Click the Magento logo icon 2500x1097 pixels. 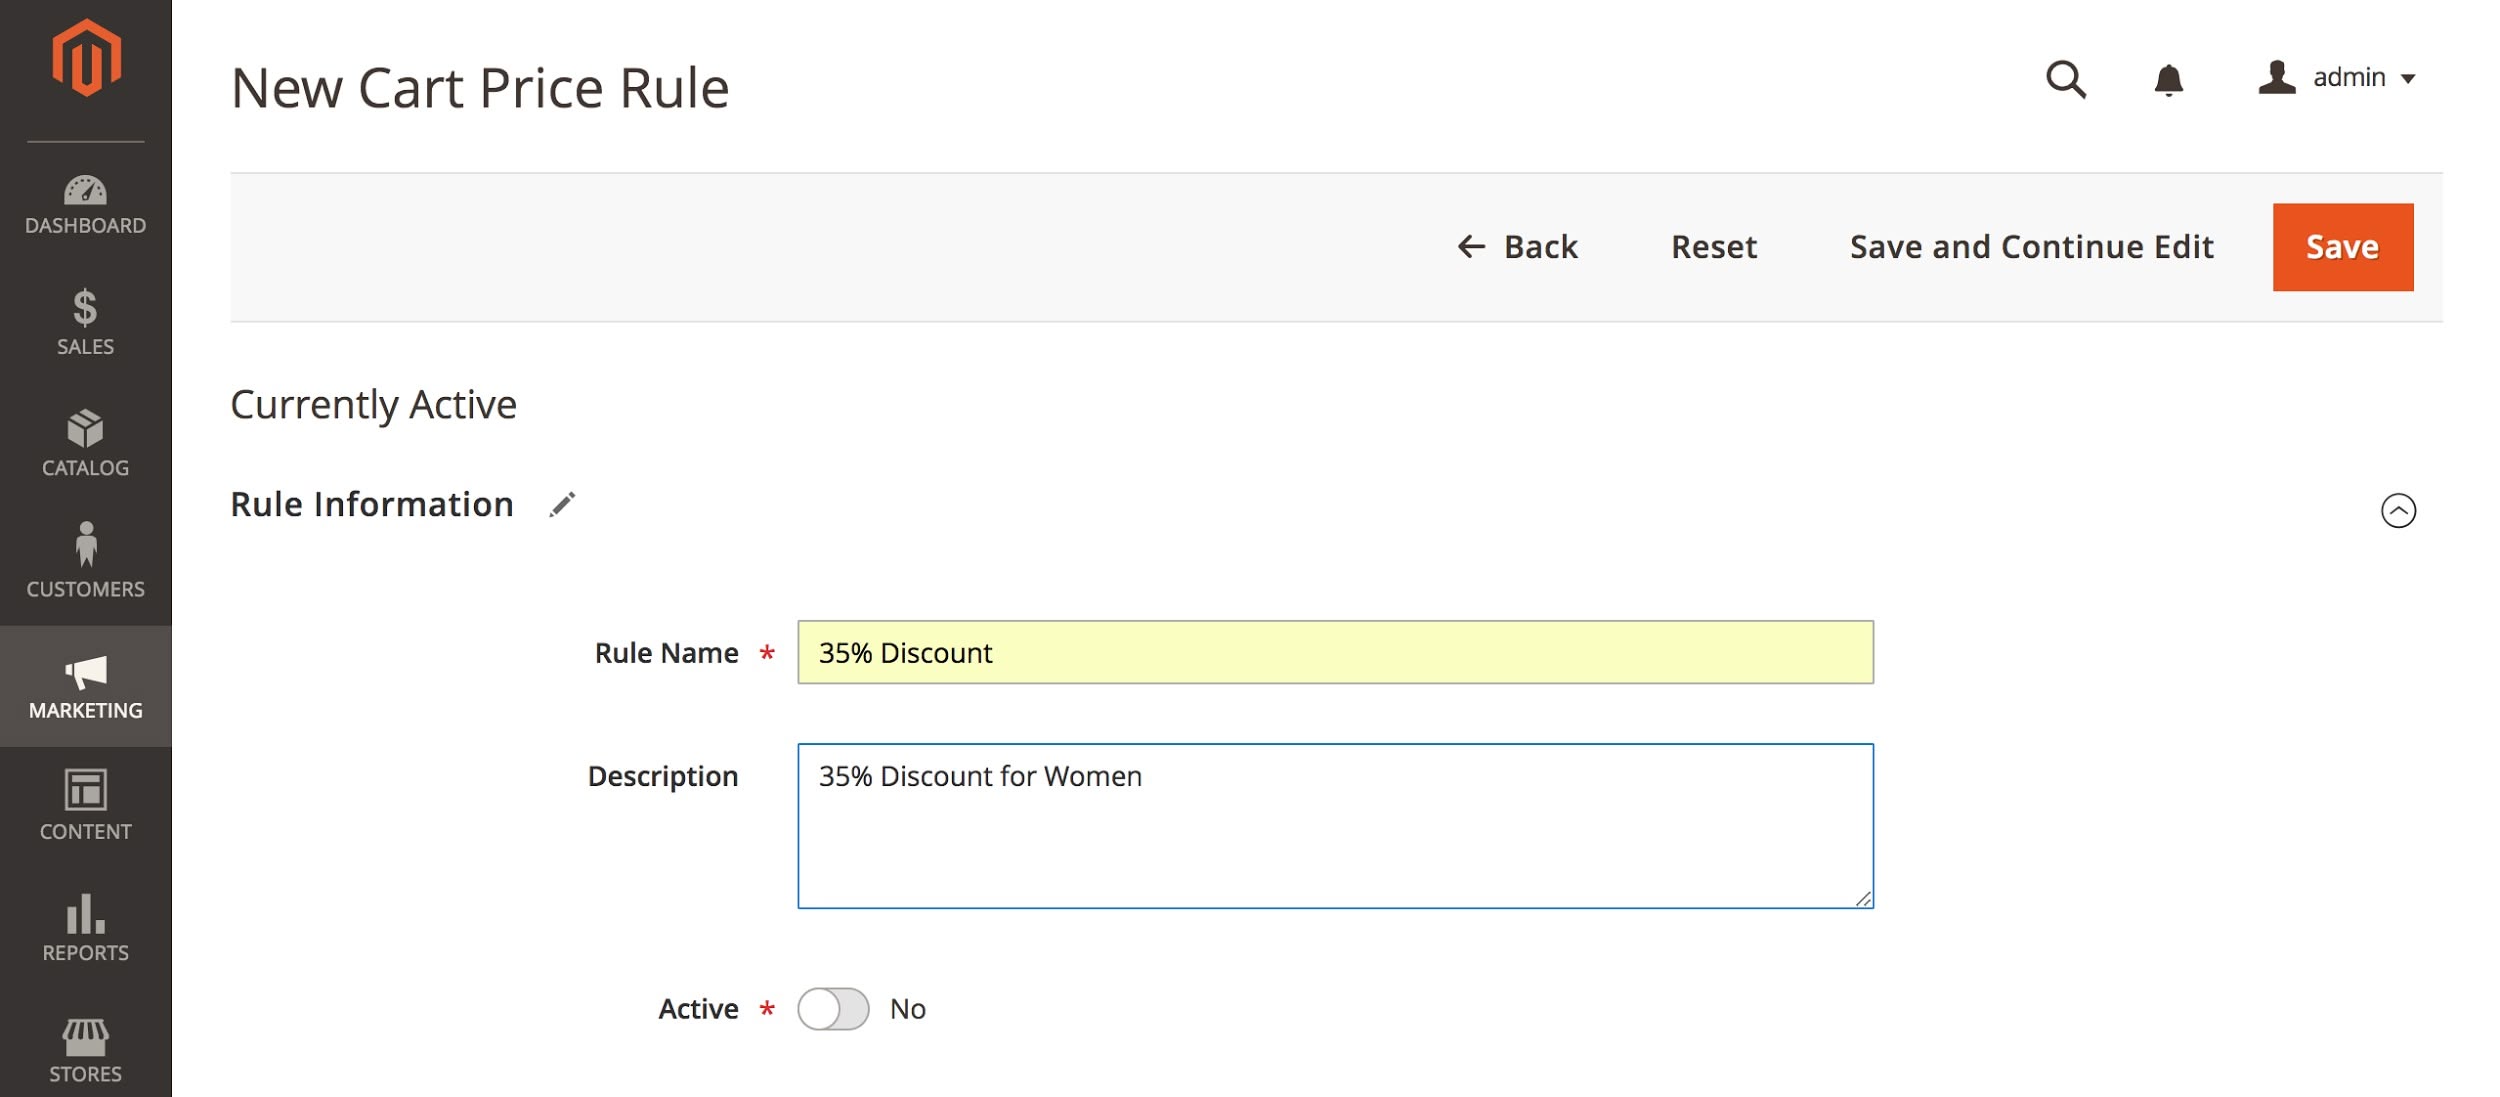pos(86,58)
